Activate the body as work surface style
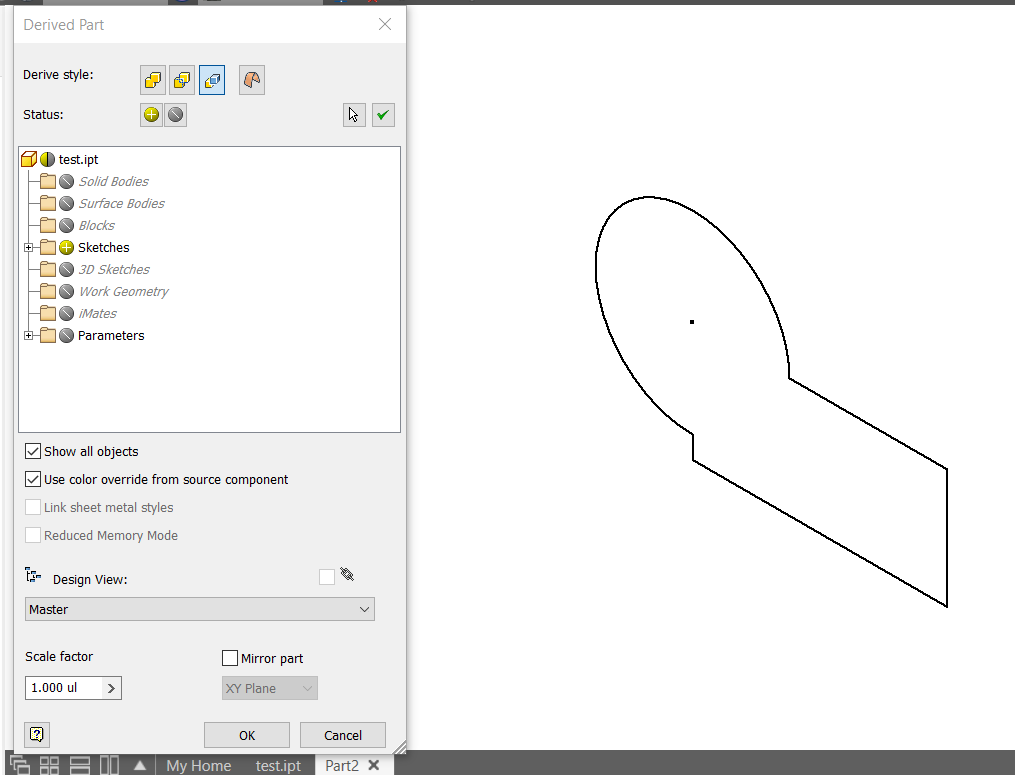This screenshot has width=1015, height=775. click(212, 80)
